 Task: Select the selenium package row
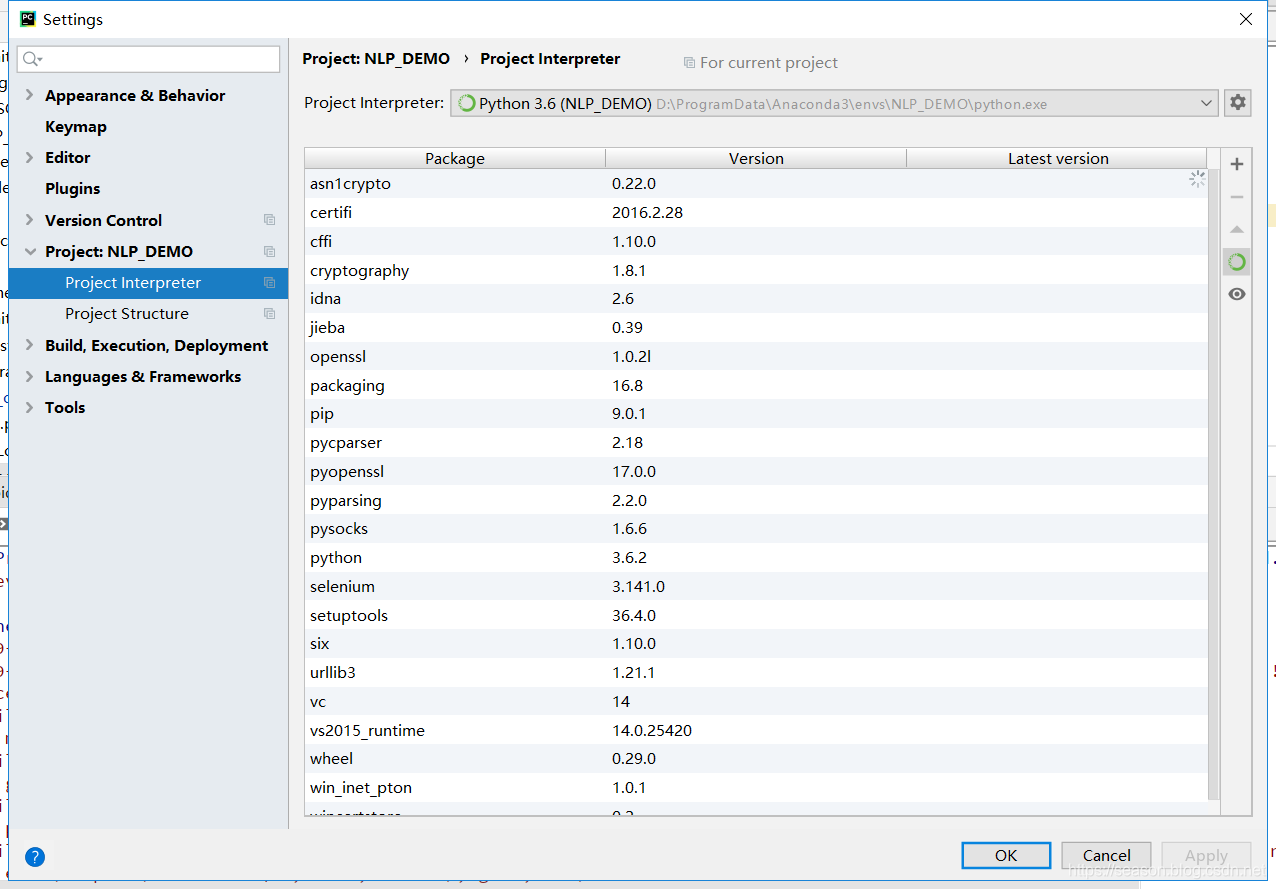[x=756, y=586]
